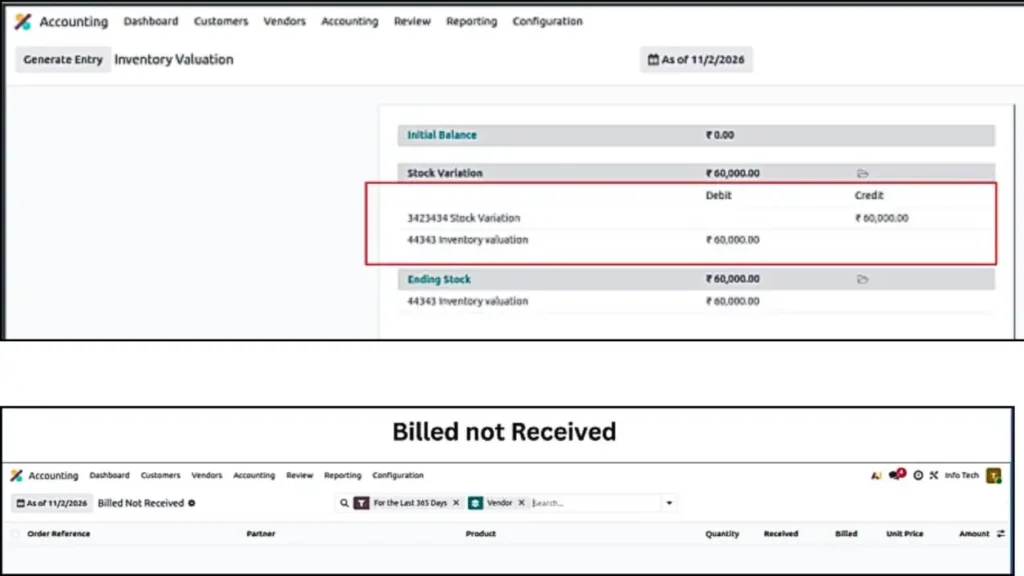Click the Billed Not Received page title

(x=140, y=503)
